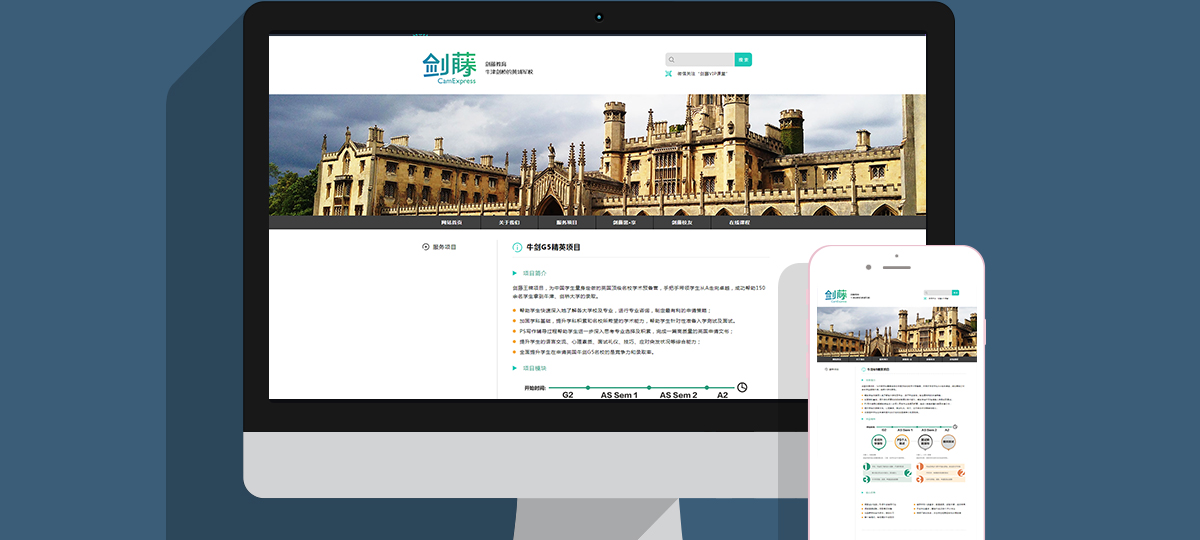Screen dimensions: 1200x540
Task: Click the magnifier icon in search box
Action: pyautogui.click(x=672, y=60)
